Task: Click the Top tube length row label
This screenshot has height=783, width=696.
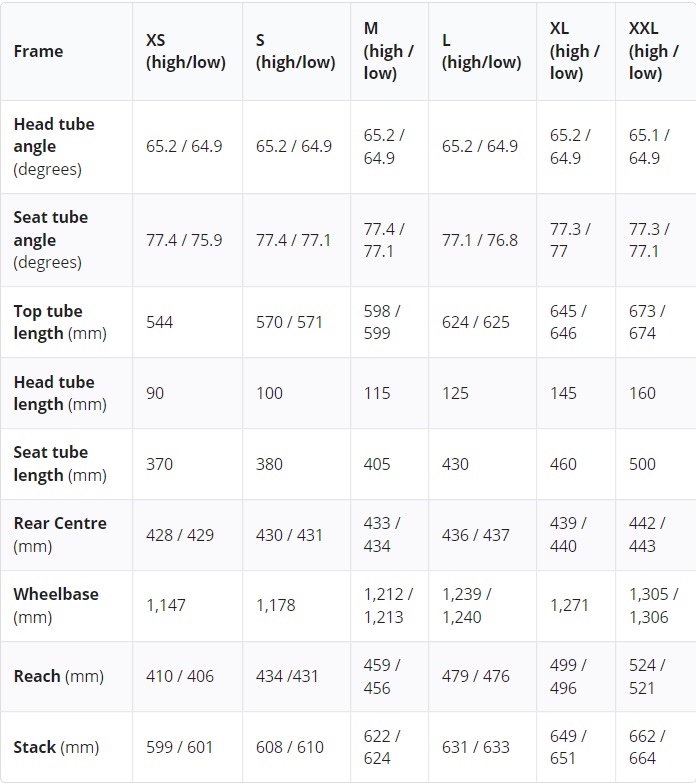Action: click(x=60, y=322)
